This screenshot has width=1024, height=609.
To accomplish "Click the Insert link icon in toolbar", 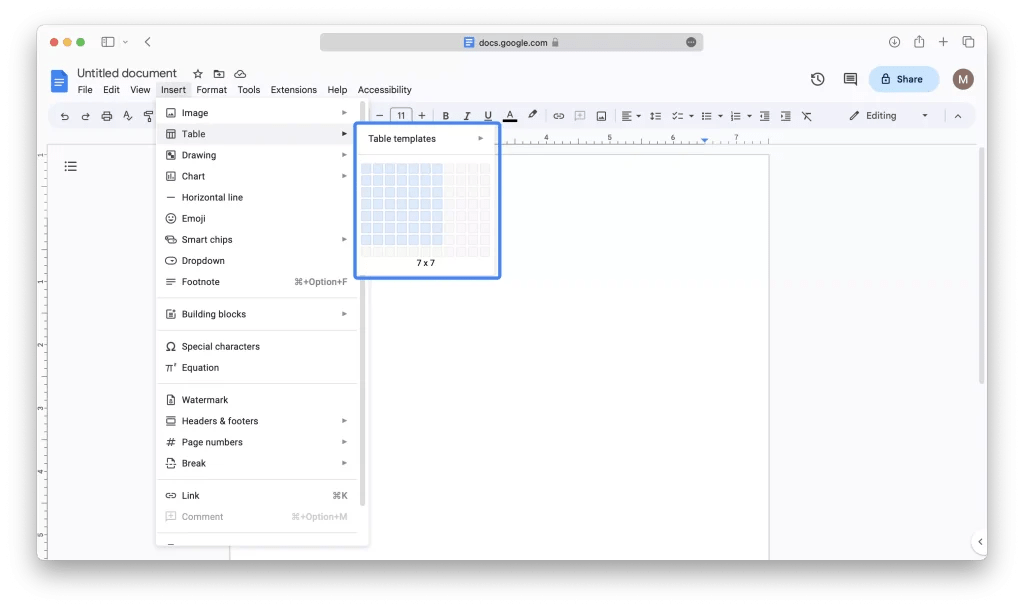I will tap(558, 116).
